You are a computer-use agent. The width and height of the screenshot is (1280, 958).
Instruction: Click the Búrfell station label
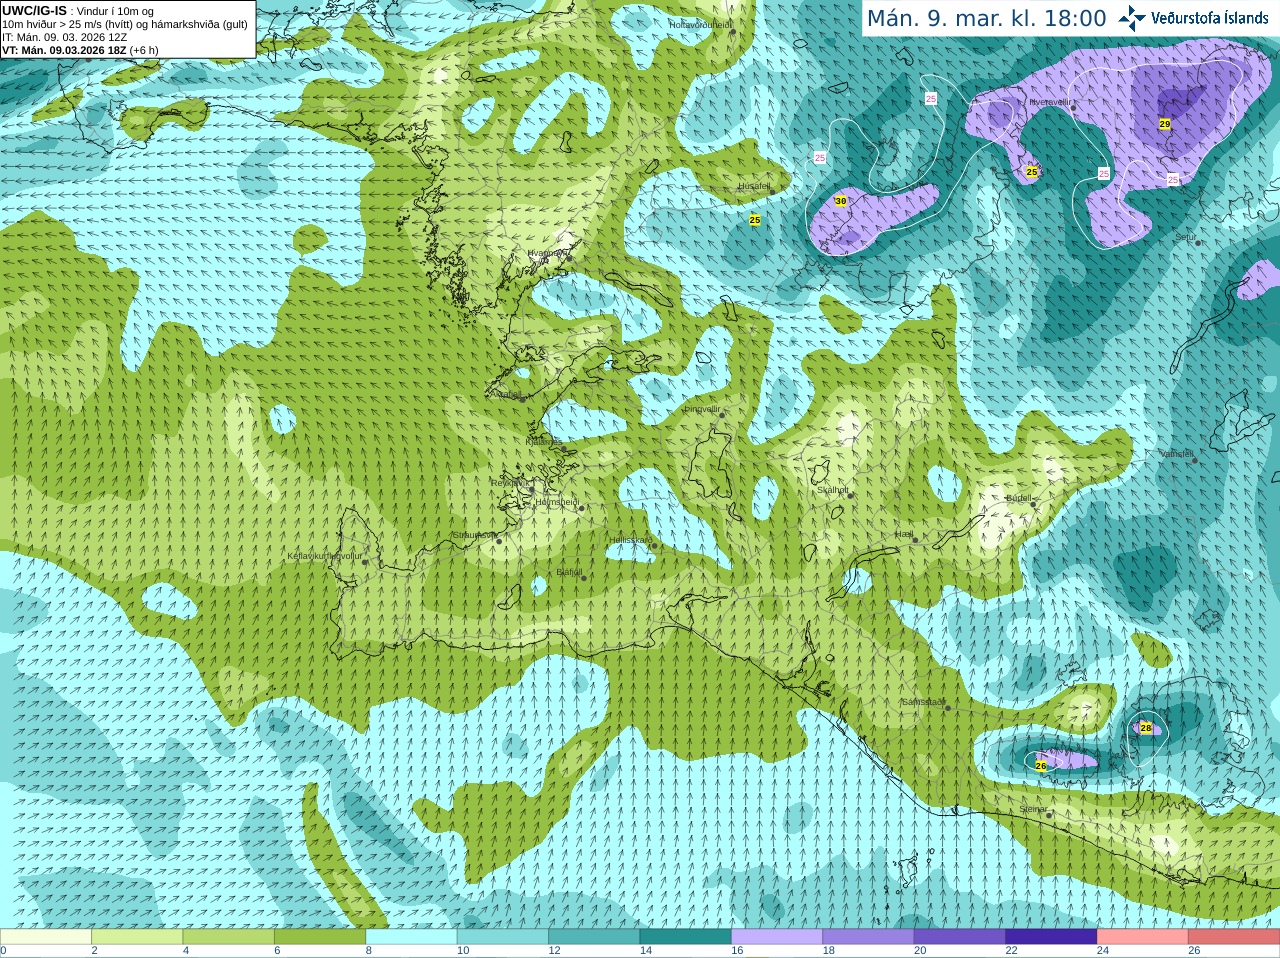coord(1018,497)
